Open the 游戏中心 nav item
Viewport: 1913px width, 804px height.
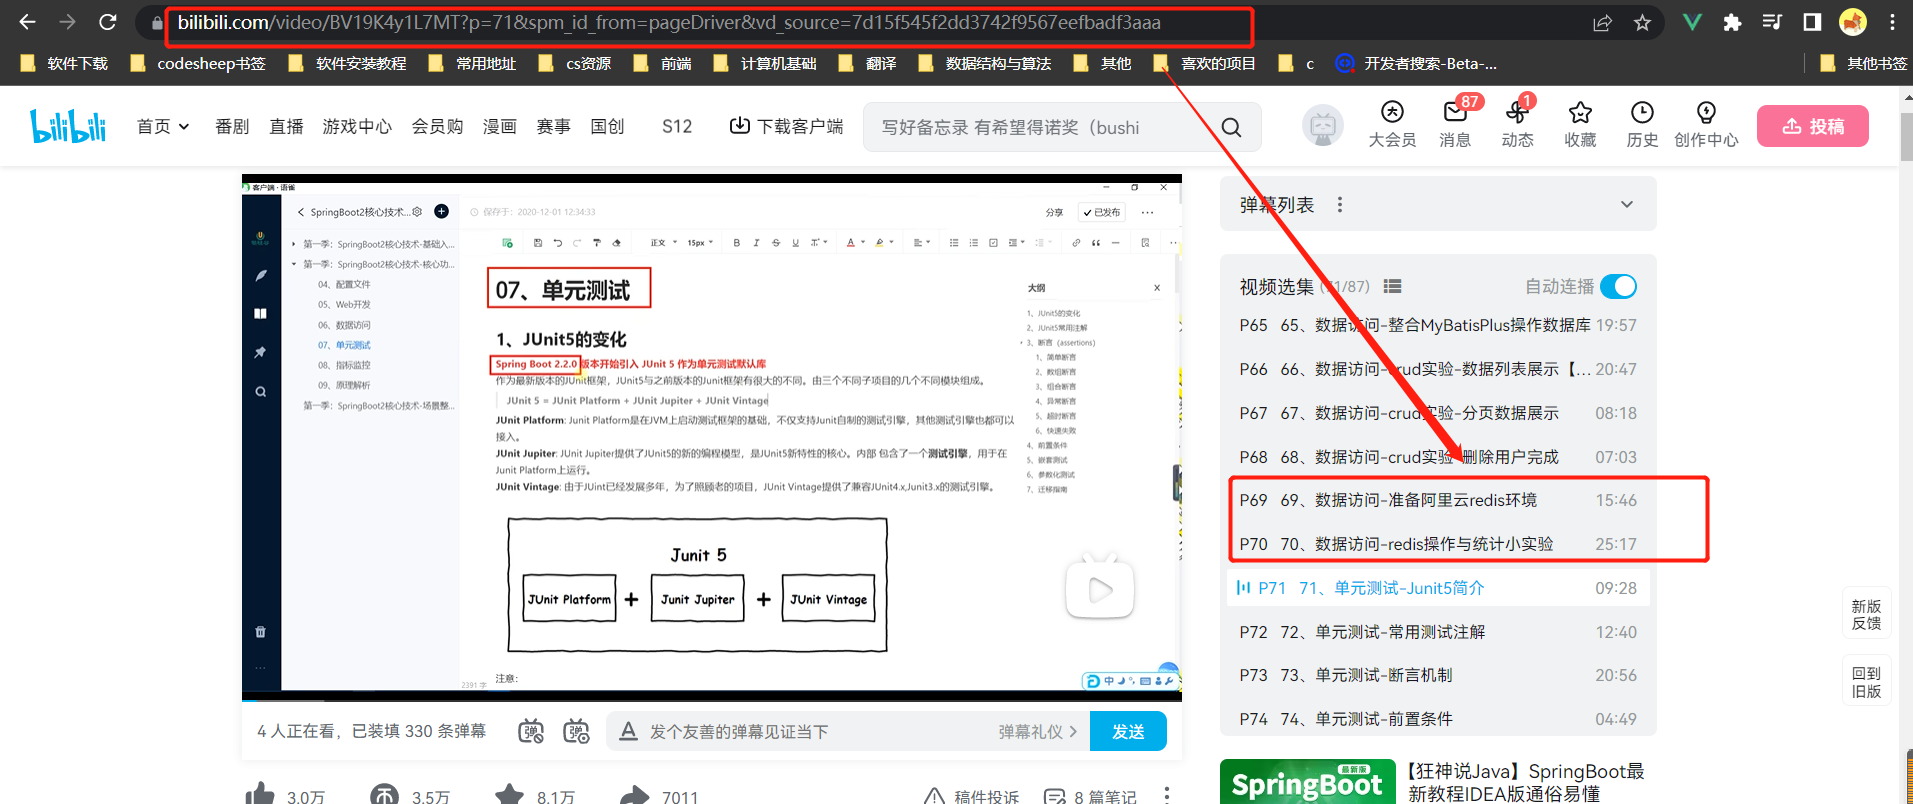coord(357,127)
